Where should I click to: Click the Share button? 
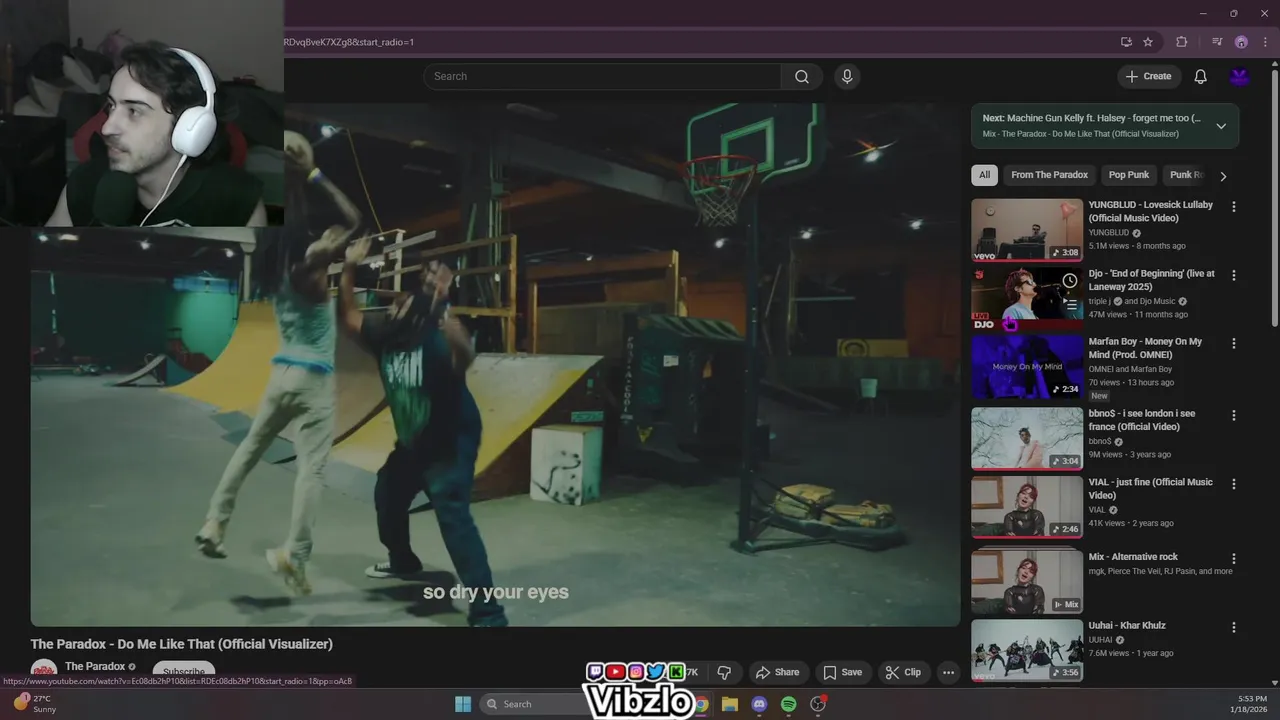777,672
